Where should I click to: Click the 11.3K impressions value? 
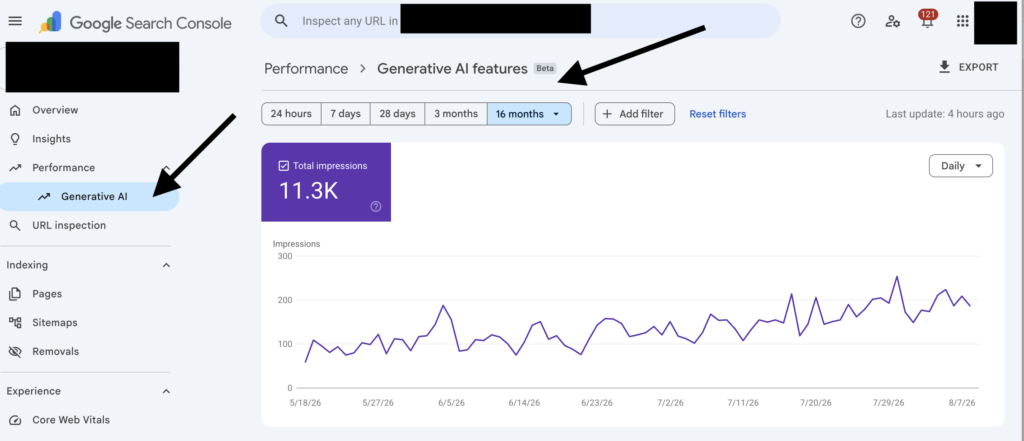(x=308, y=190)
